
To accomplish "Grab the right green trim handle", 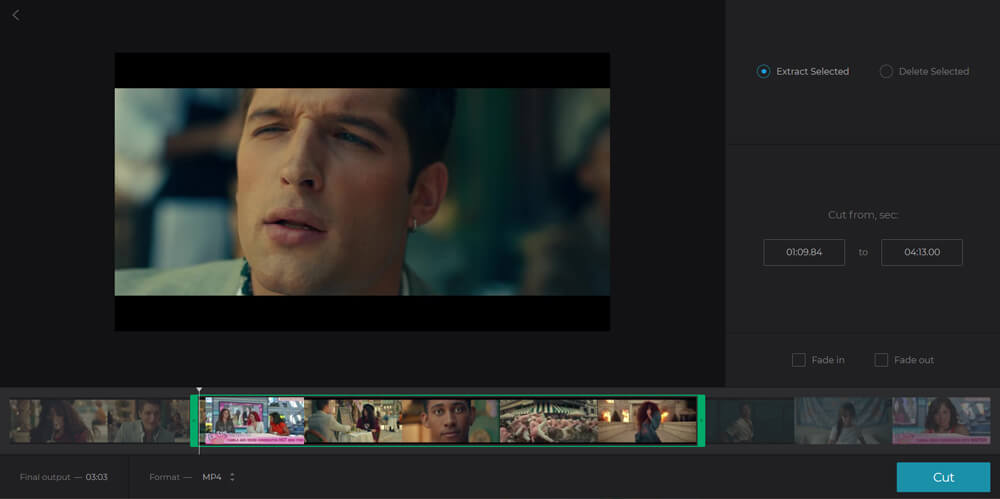I will pyautogui.click(x=701, y=420).
